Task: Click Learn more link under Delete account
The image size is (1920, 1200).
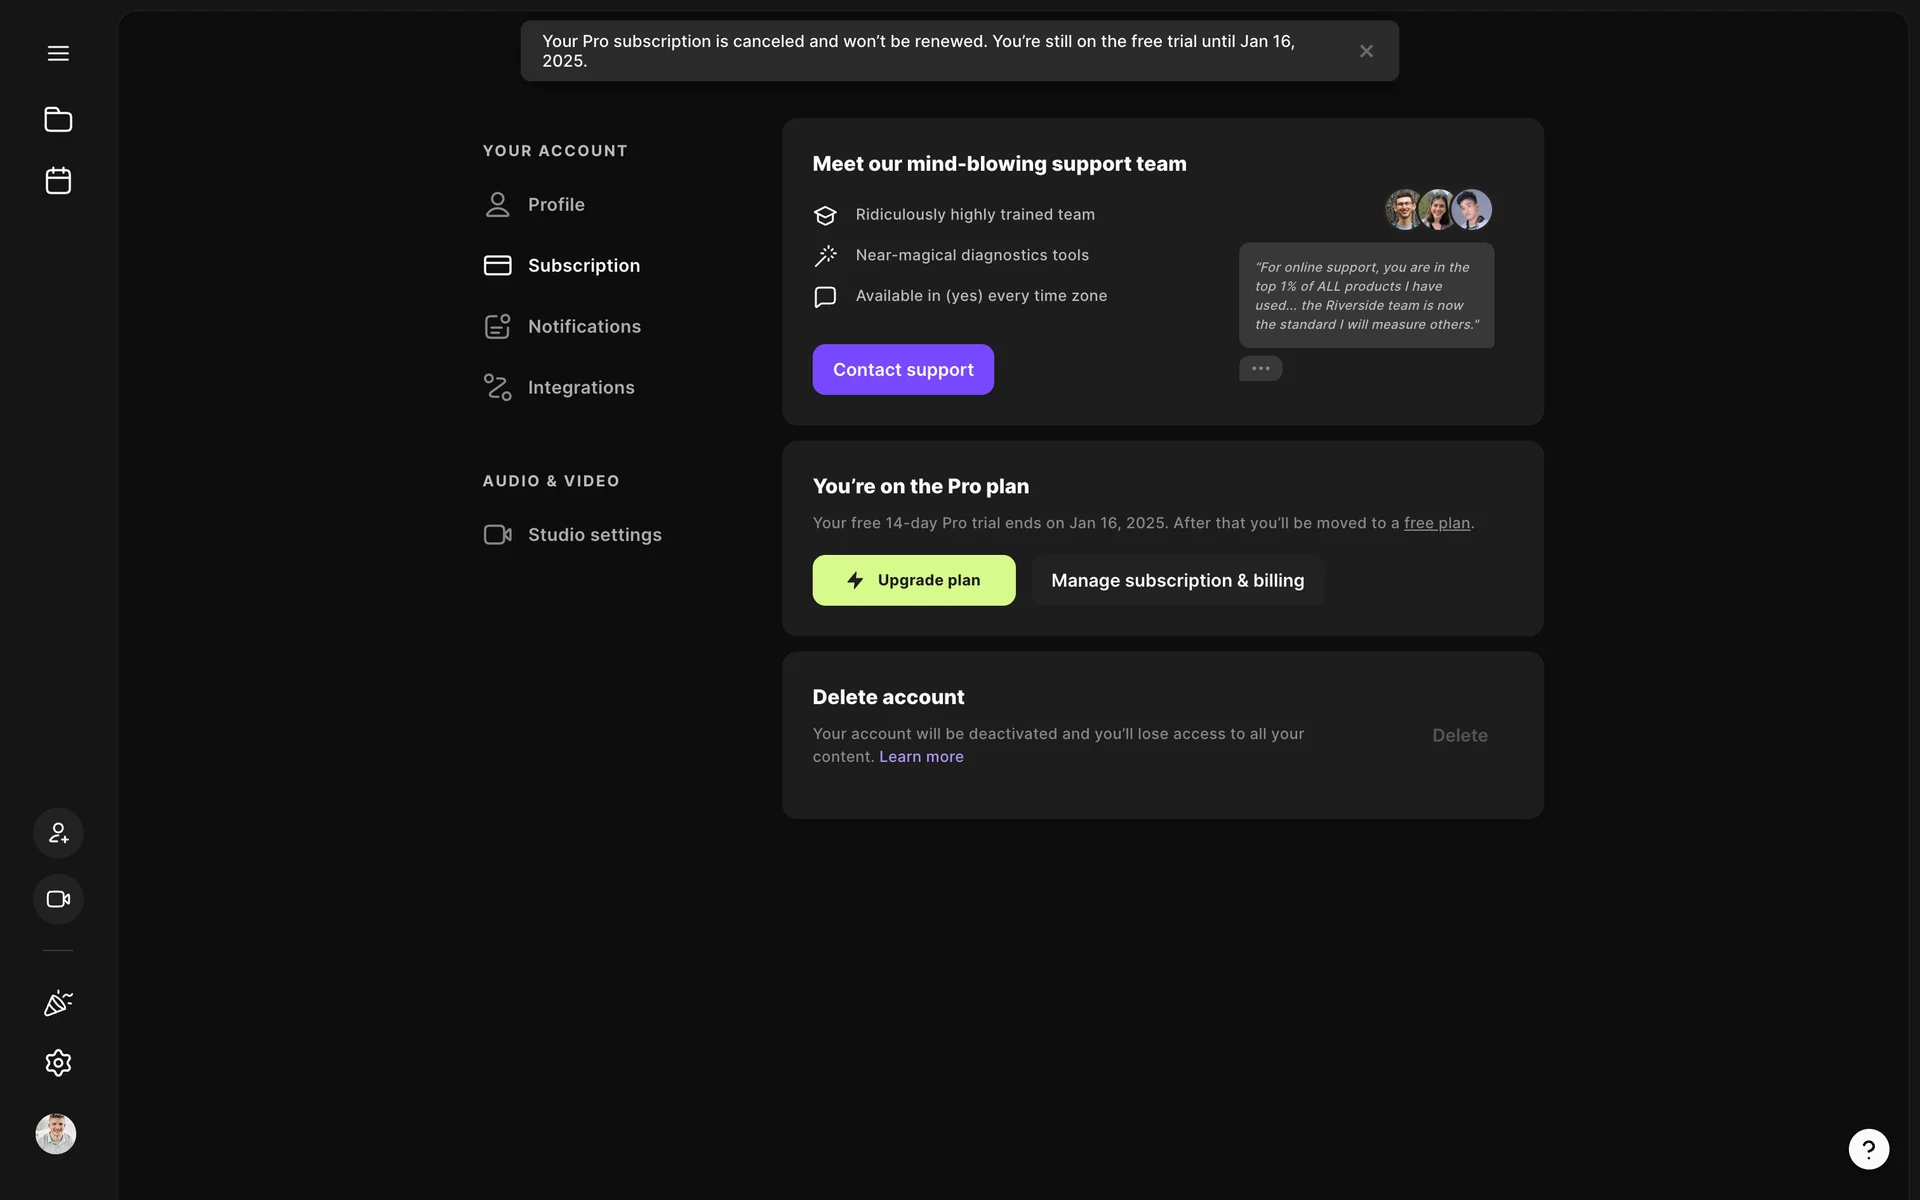Action: pyautogui.click(x=921, y=757)
